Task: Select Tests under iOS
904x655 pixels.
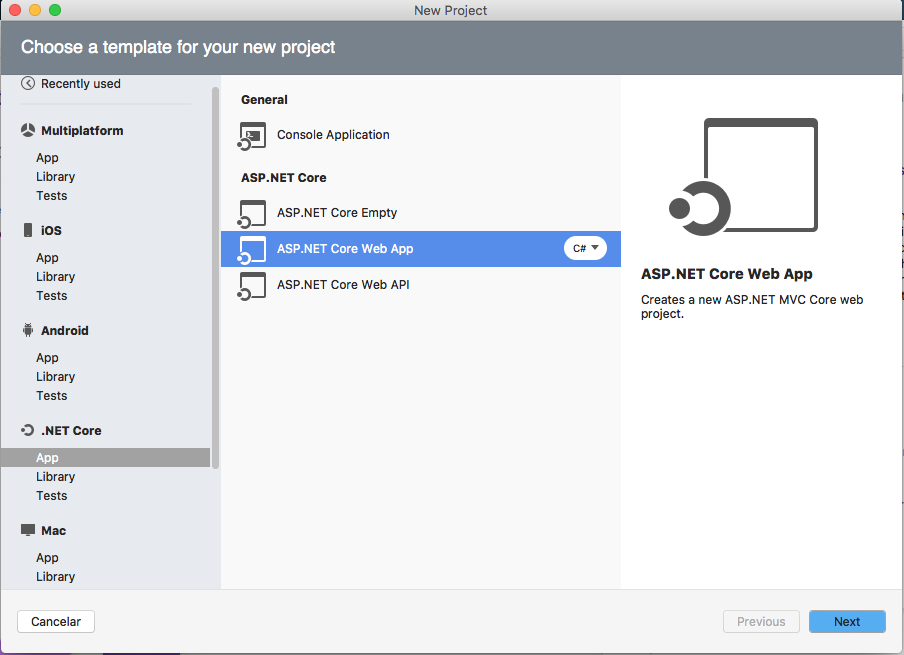Action: pyautogui.click(x=51, y=295)
